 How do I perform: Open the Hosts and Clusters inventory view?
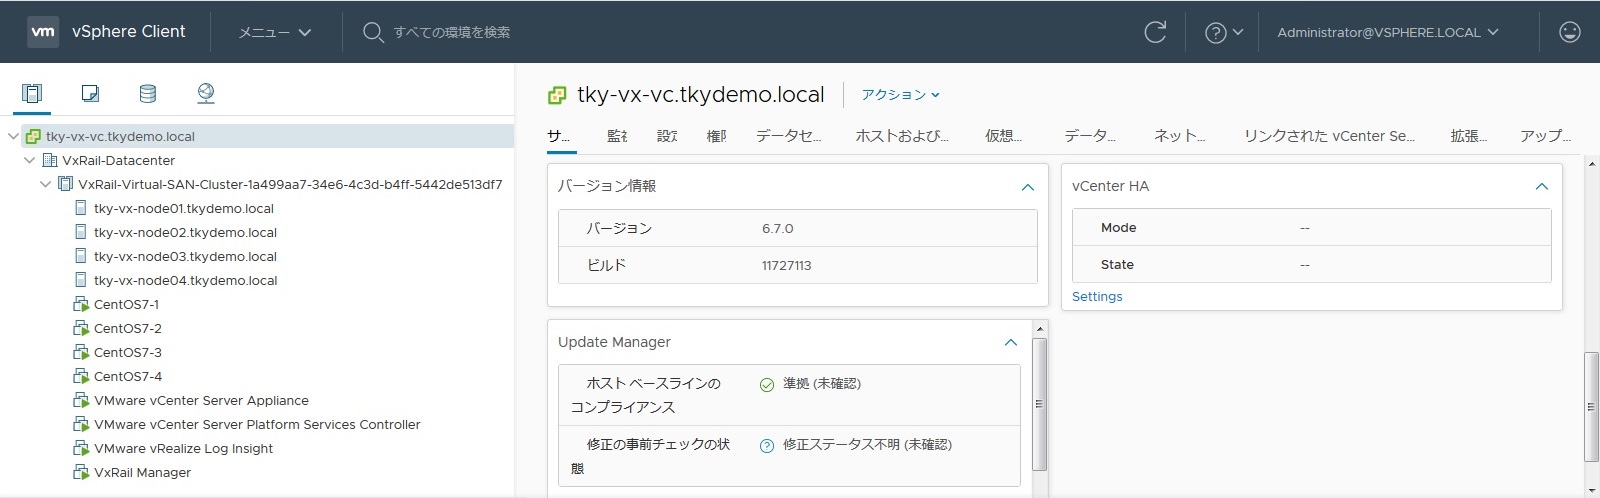pos(32,93)
